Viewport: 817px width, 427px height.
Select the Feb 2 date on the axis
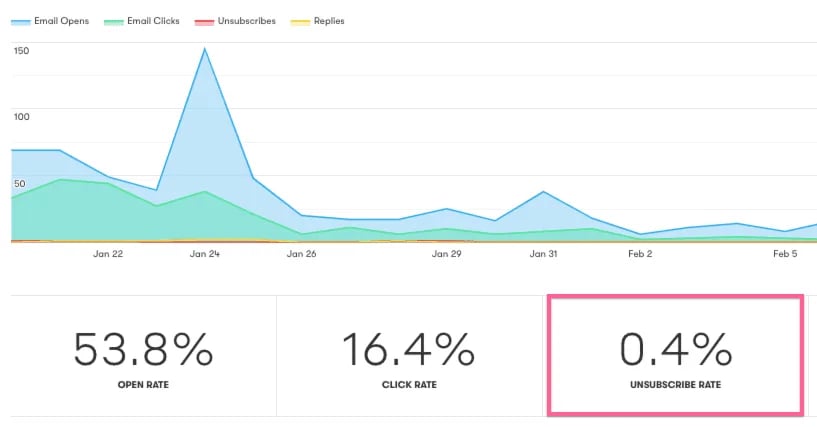(x=640, y=254)
